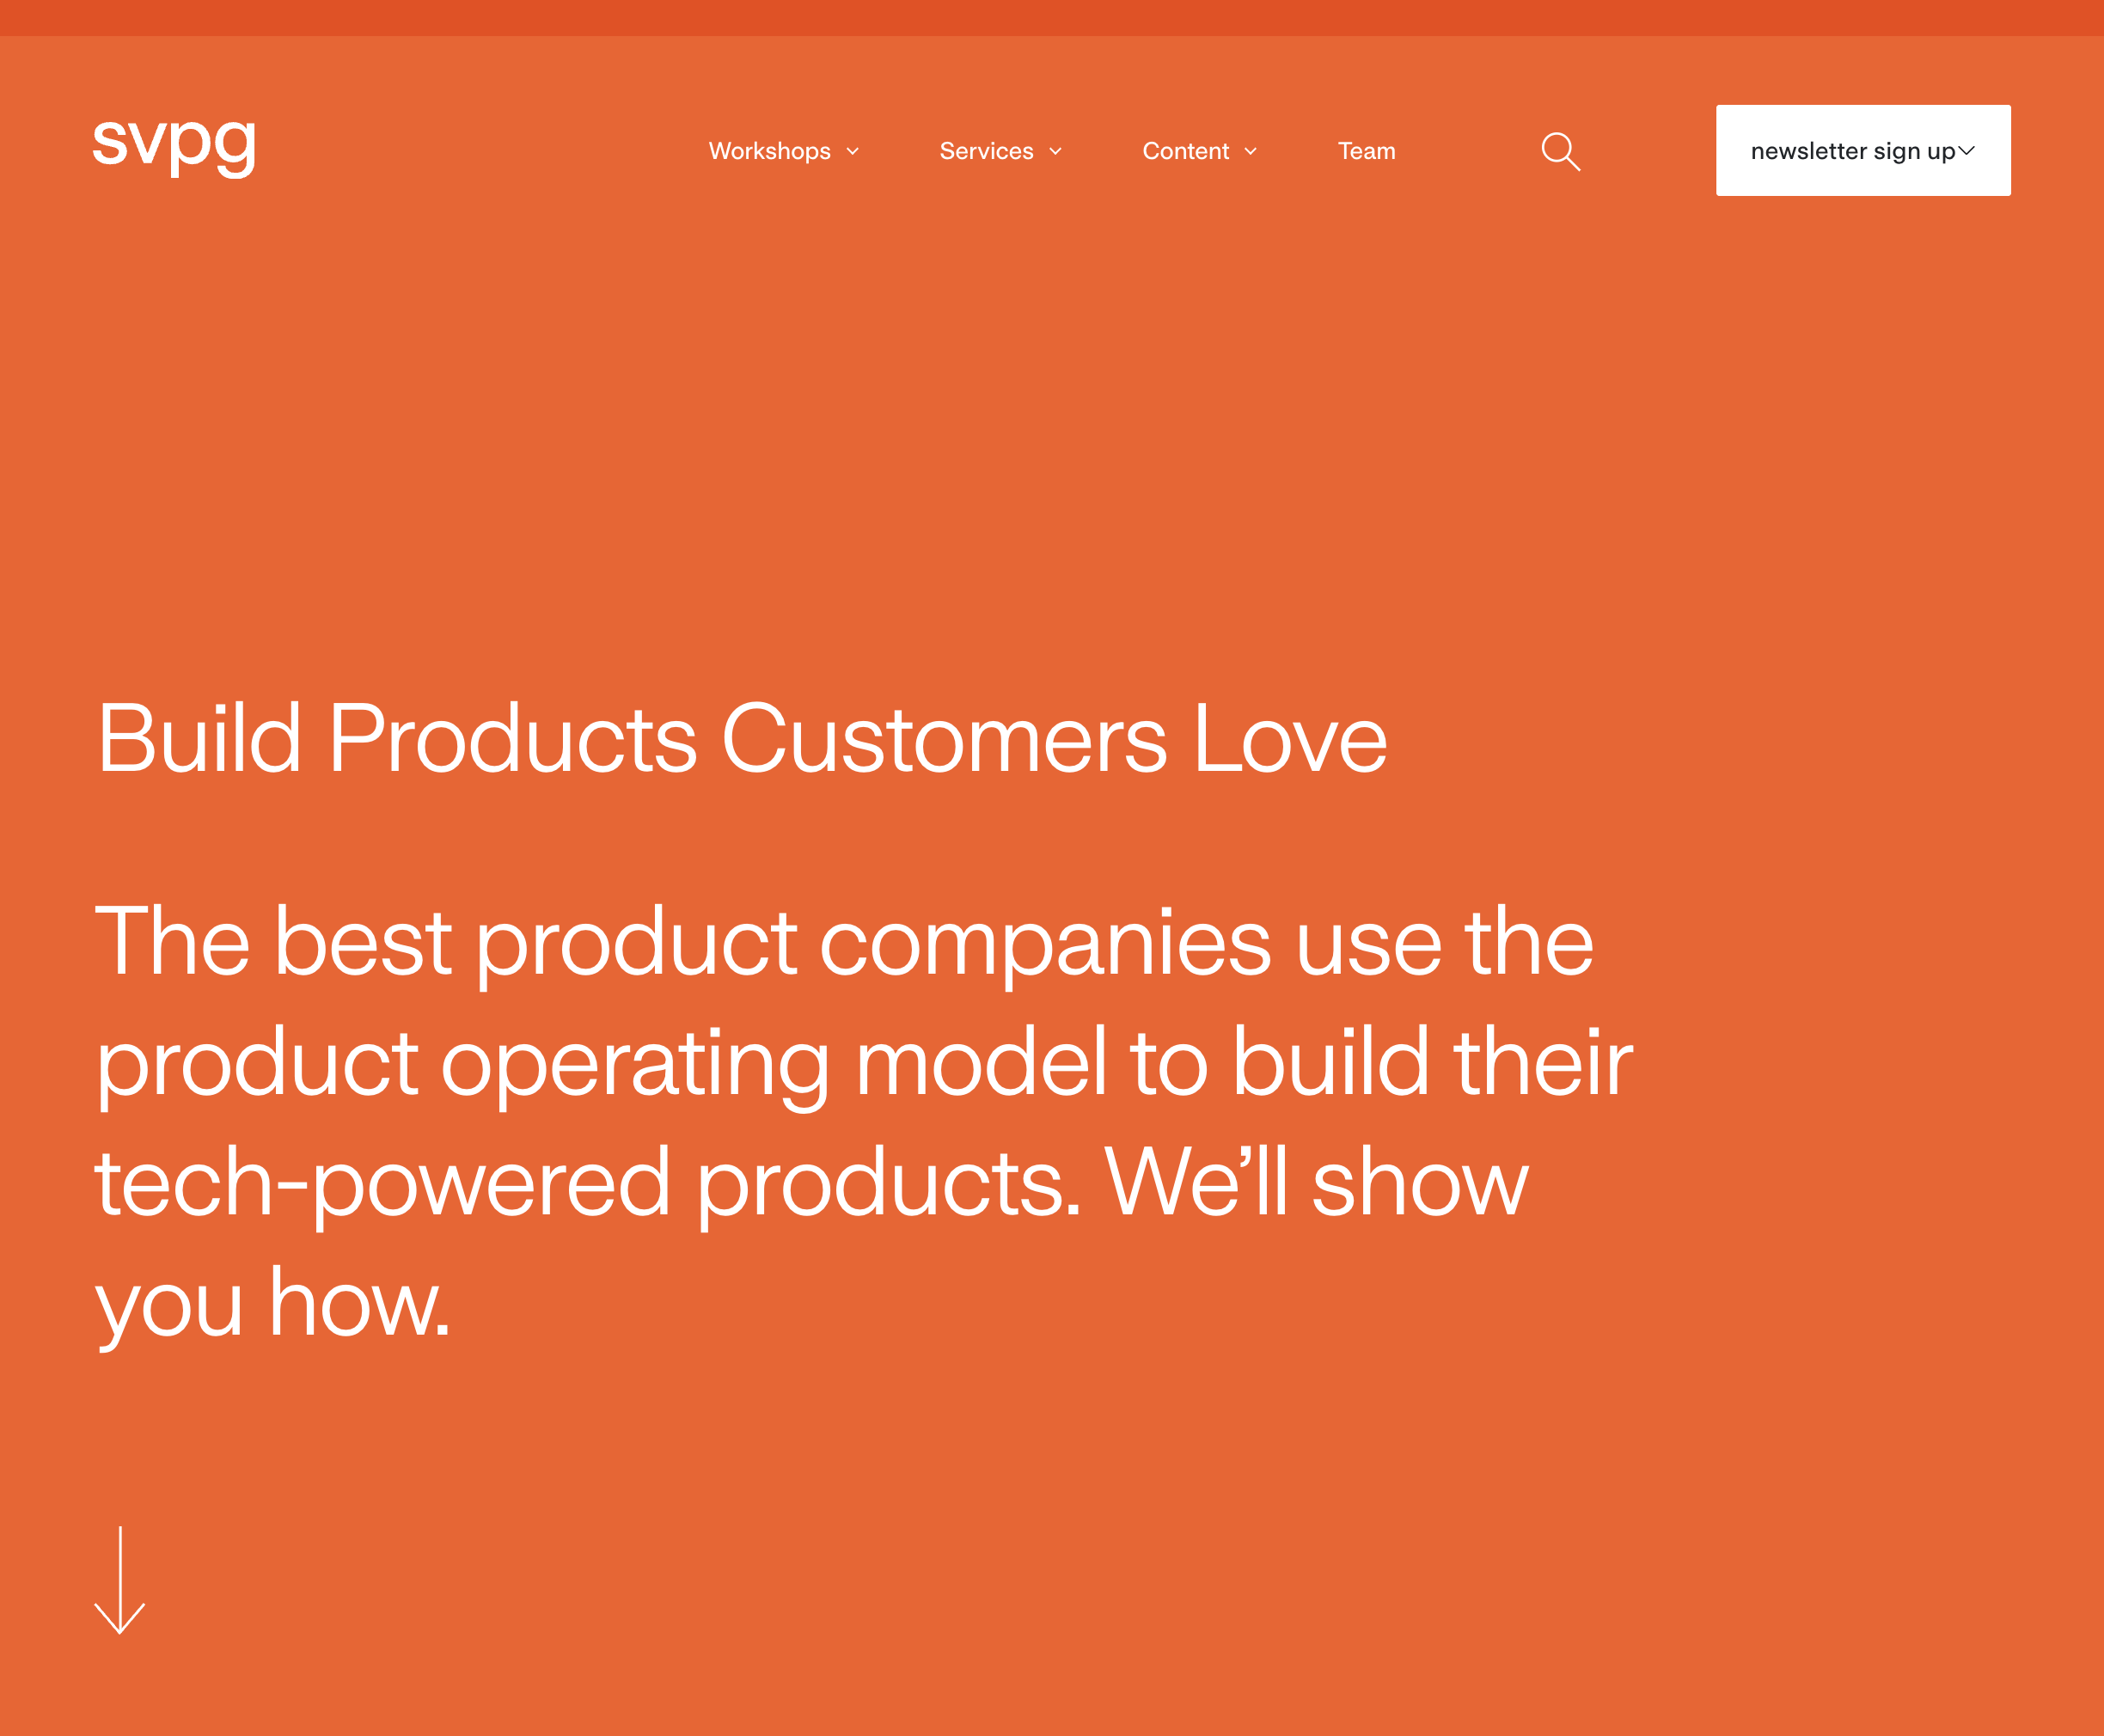Click the magnifying glass to reveal search
This screenshot has height=1736, width=2104.
click(1560, 151)
